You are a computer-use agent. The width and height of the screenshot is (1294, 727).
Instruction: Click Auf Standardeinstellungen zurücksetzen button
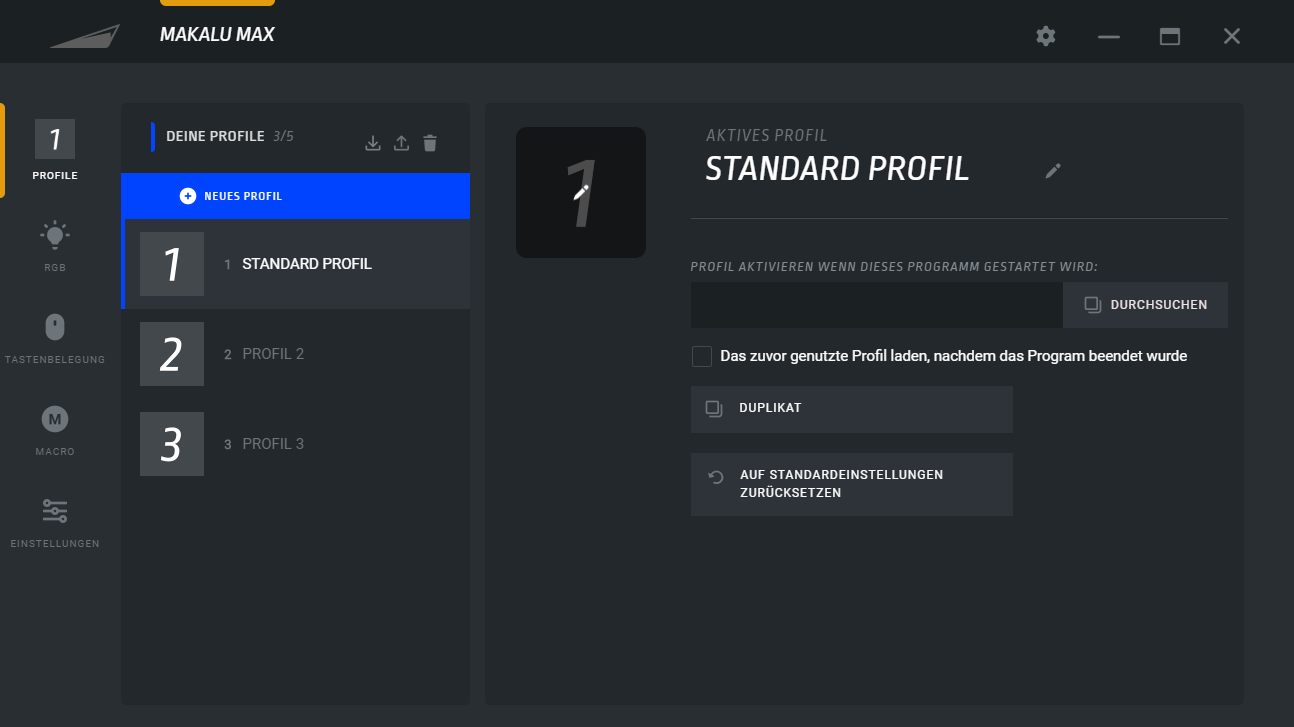point(851,484)
